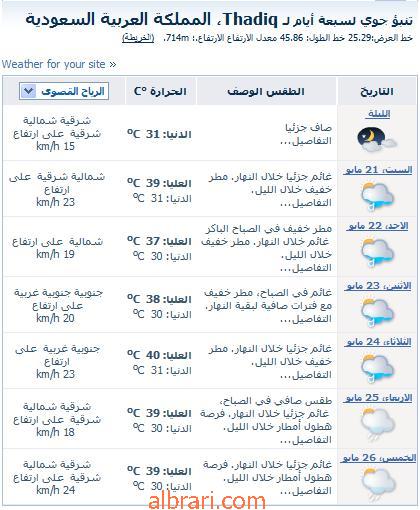
Task: Open the Monday 23 May date link
Action: 378,286
